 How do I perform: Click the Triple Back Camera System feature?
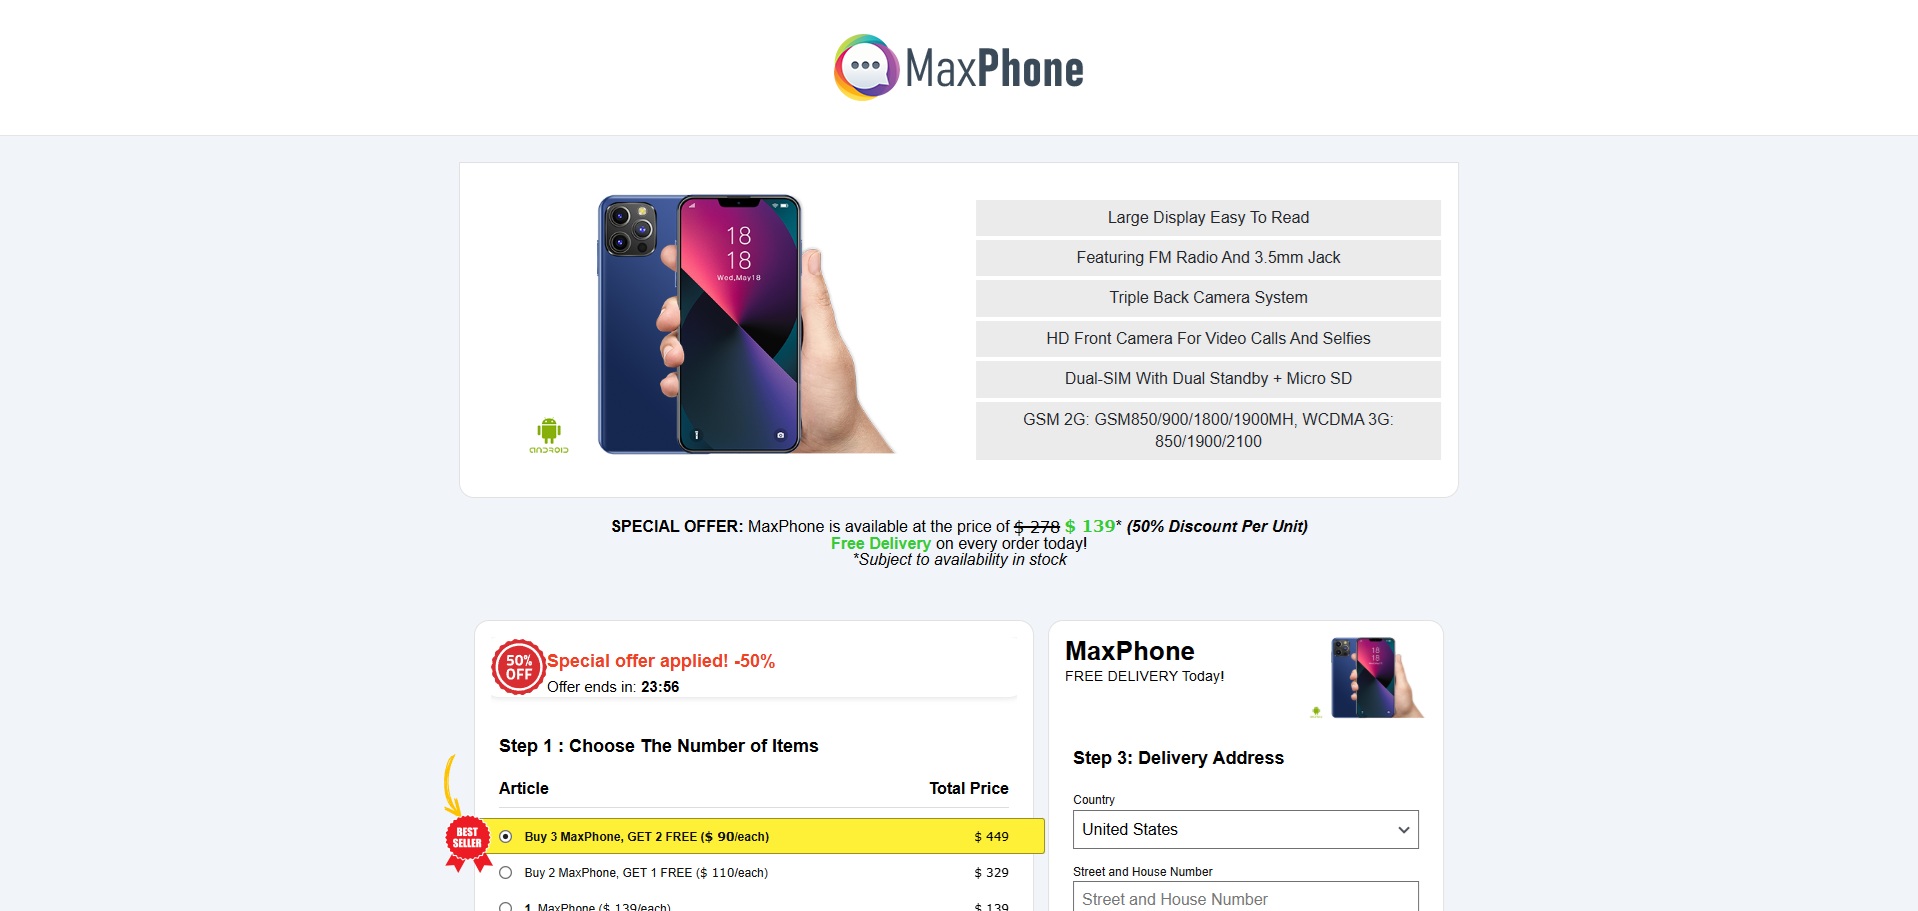tap(1208, 298)
